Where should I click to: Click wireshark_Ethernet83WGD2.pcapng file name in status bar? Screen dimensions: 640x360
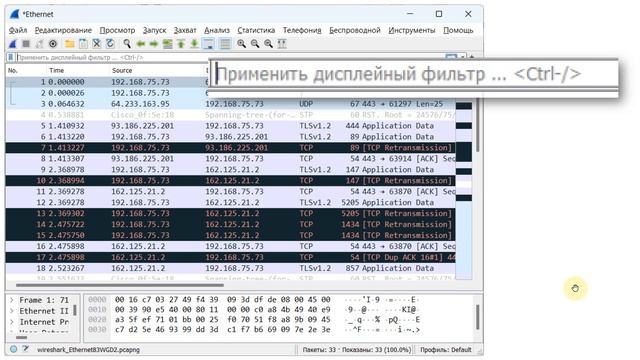pos(88,350)
